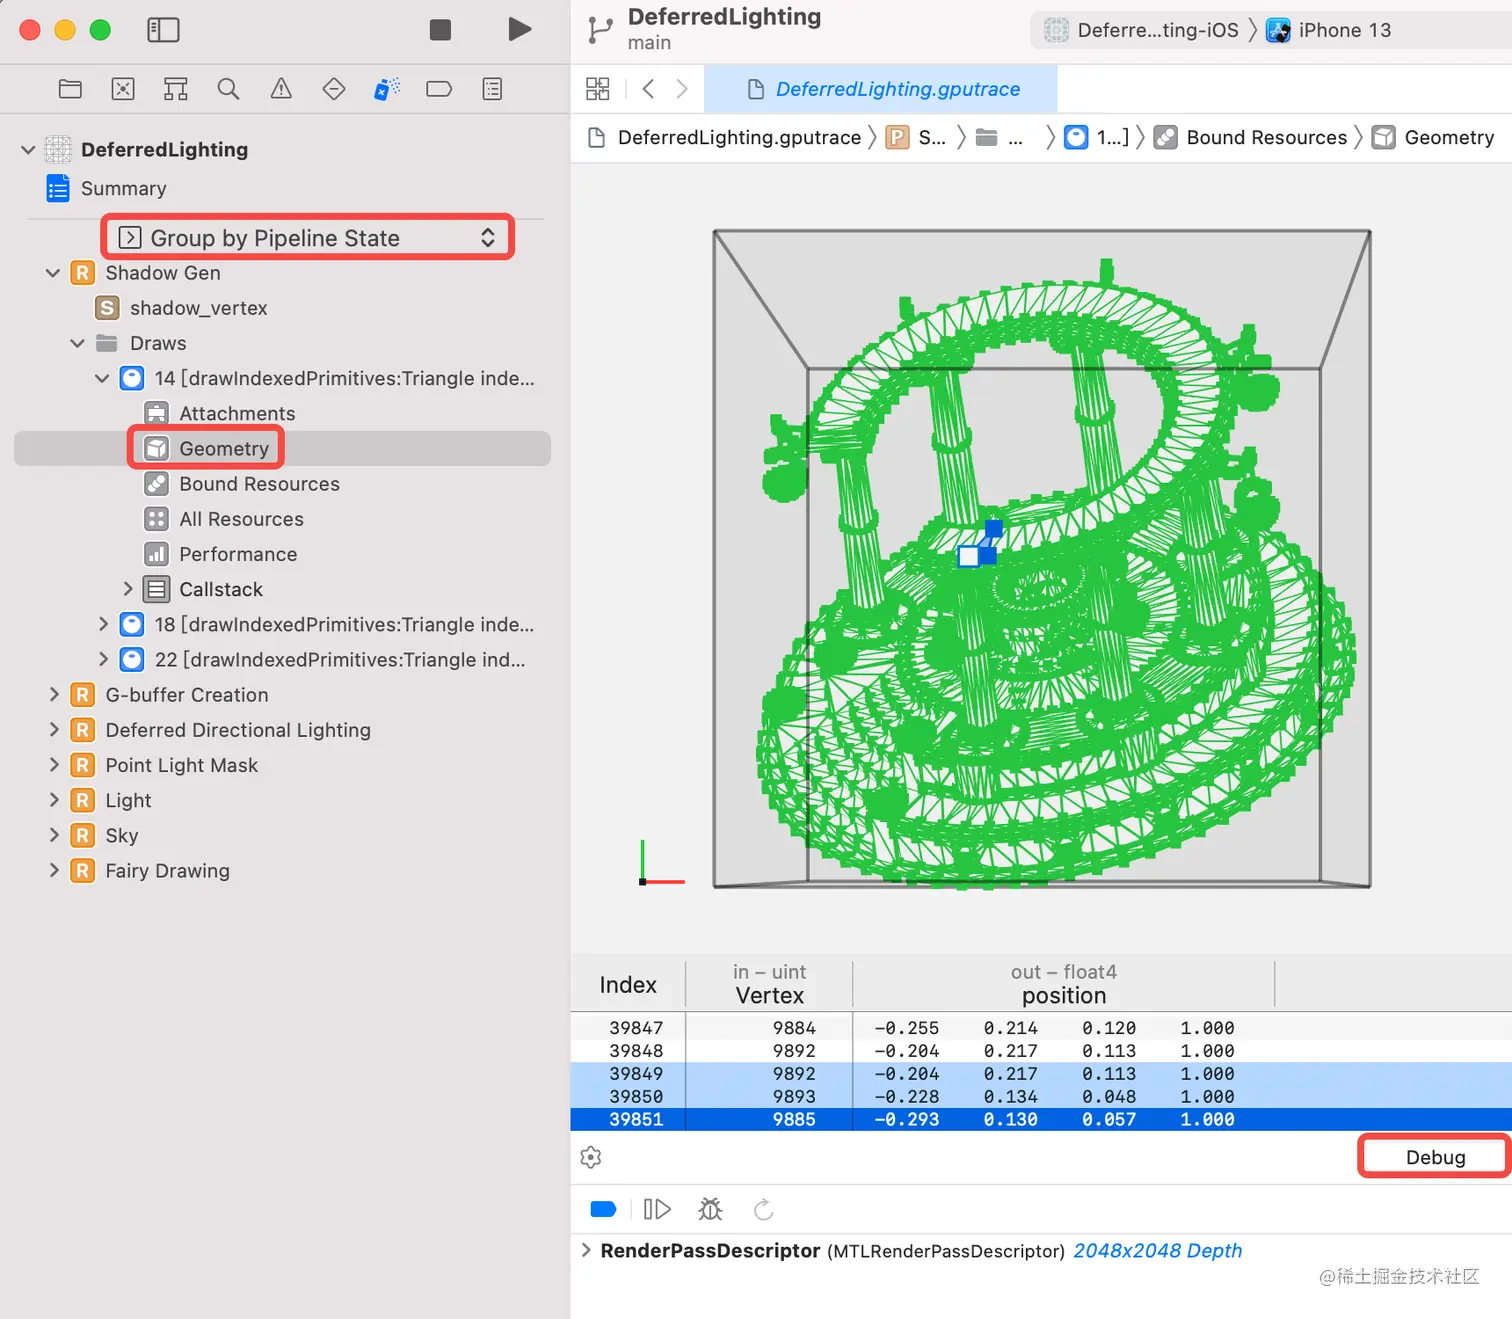Toggle the blue breakpoints activation button
This screenshot has width=1512, height=1319.
(603, 1210)
